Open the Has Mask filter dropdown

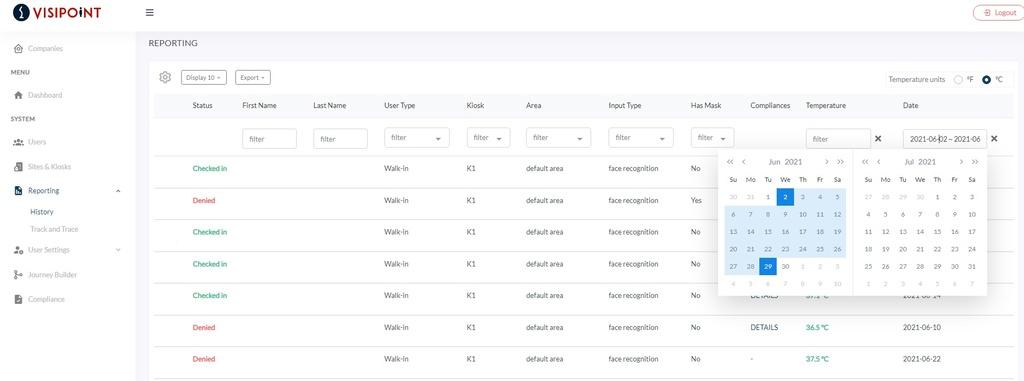712,138
